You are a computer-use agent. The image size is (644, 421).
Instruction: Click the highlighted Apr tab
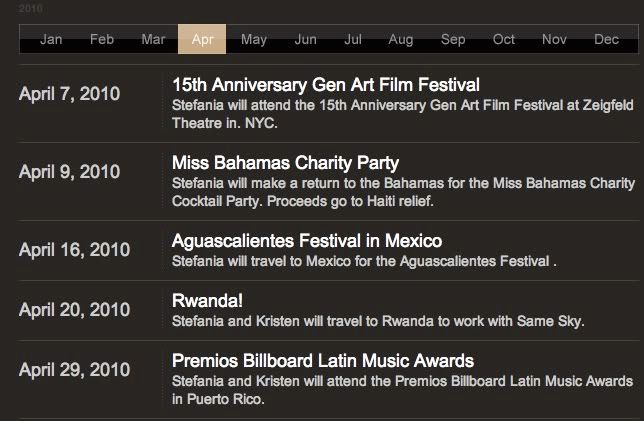202,39
